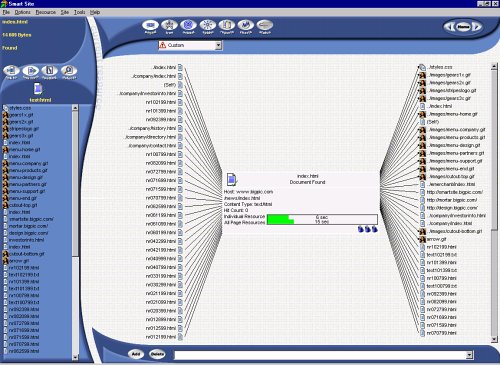
Task: Click page icon beside nr042299.html incoming link
Action: [x=180, y=241]
